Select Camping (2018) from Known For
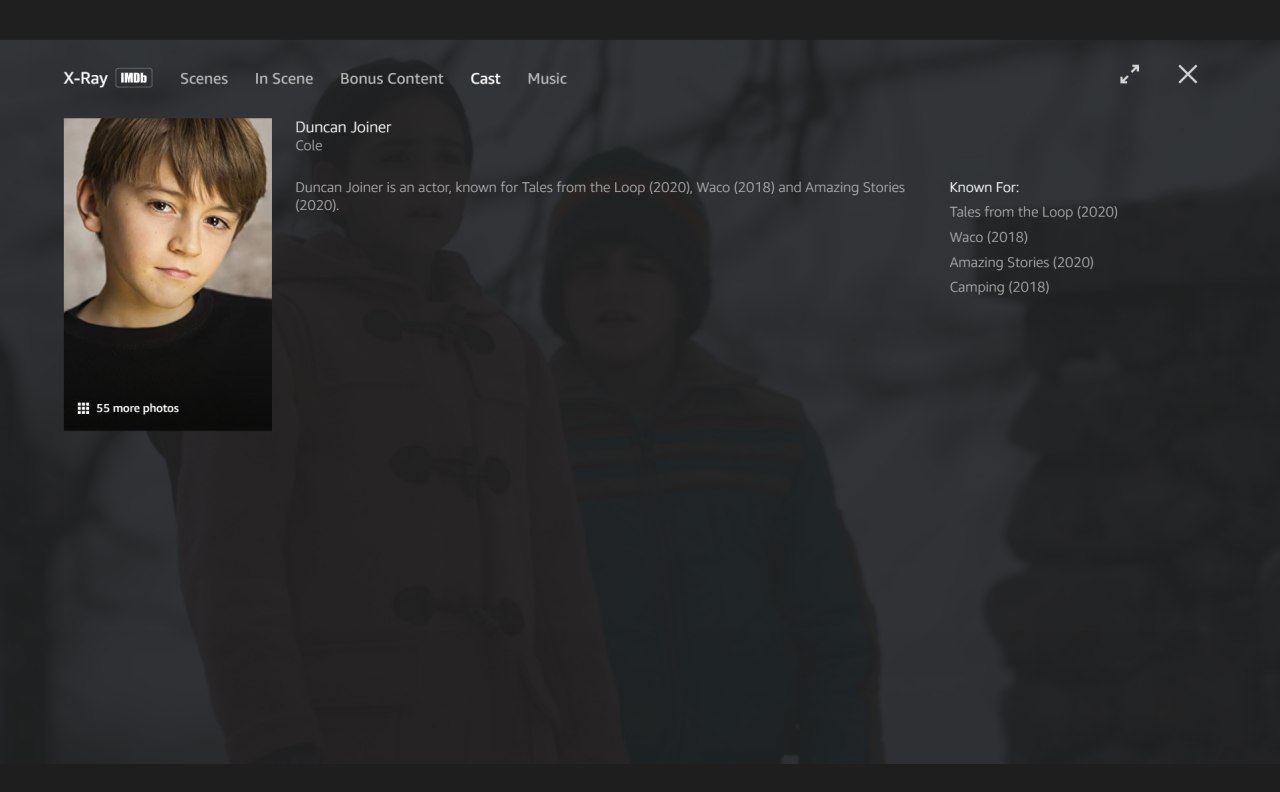 point(1000,287)
